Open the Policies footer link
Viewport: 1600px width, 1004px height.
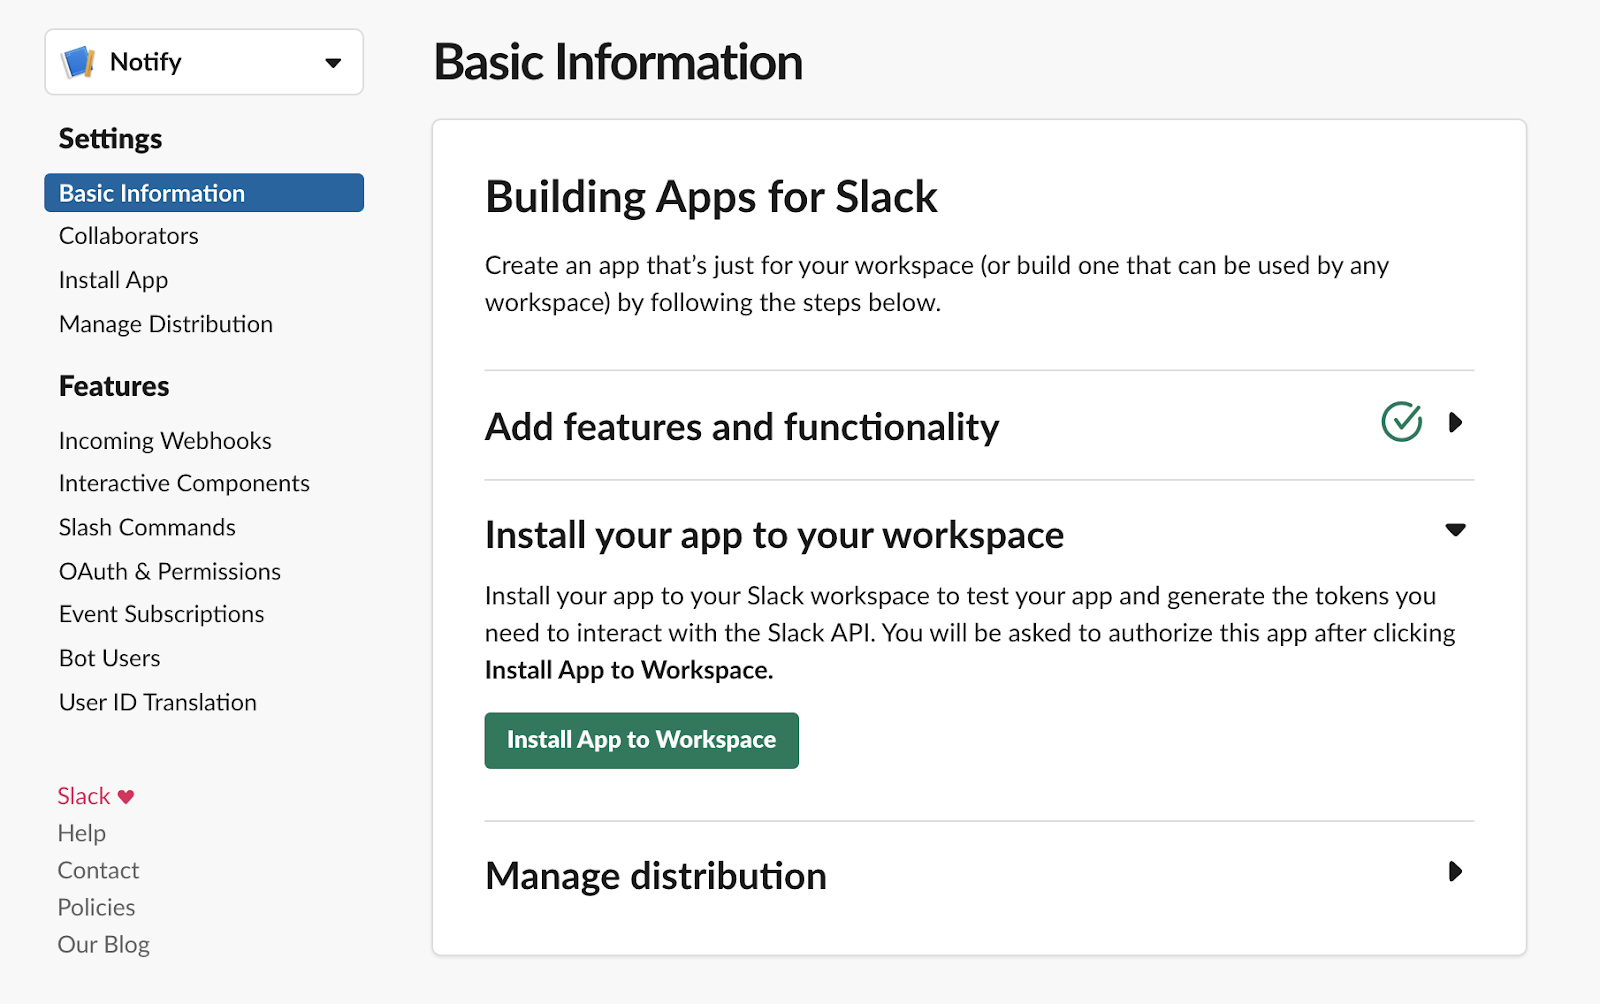point(96,907)
